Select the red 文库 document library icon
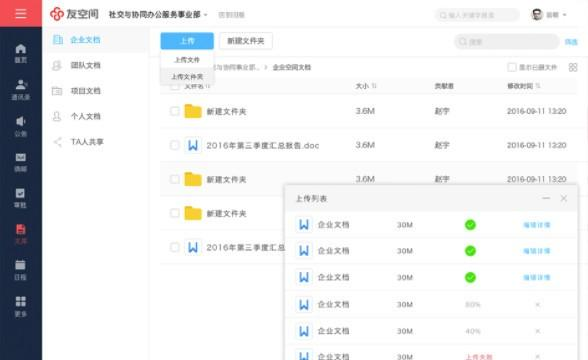 tap(21, 229)
